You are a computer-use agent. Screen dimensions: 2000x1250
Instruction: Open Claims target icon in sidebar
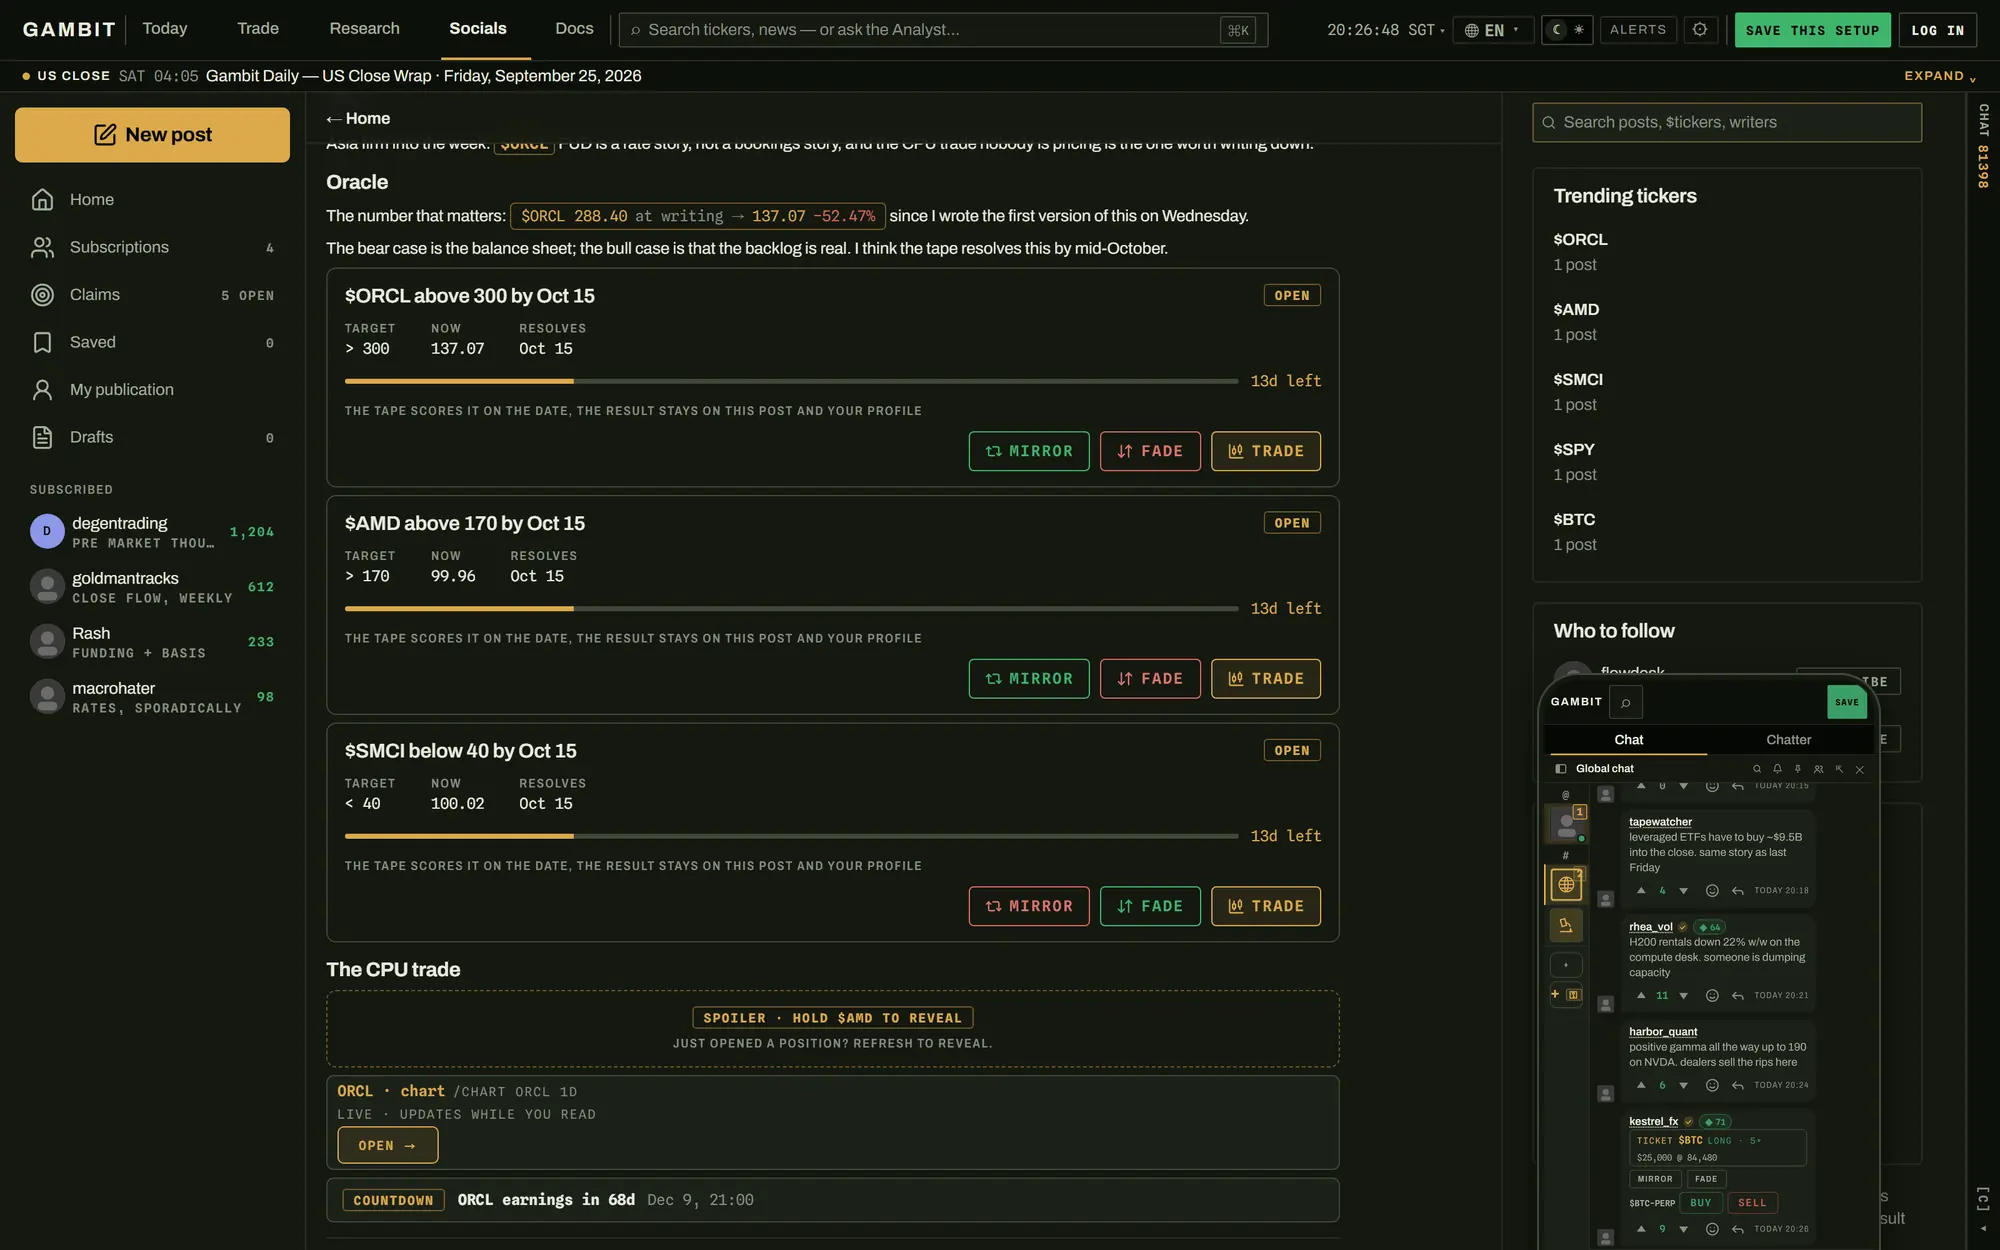[x=42, y=295]
